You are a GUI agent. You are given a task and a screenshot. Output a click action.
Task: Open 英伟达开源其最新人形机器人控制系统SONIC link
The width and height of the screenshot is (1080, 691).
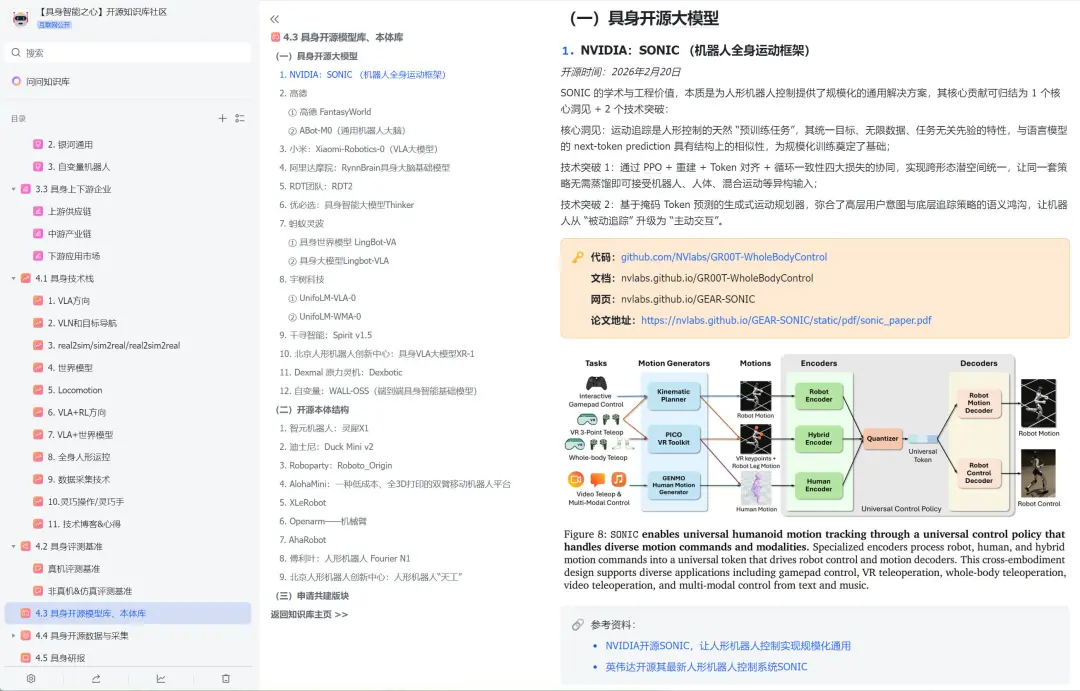tap(706, 667)
